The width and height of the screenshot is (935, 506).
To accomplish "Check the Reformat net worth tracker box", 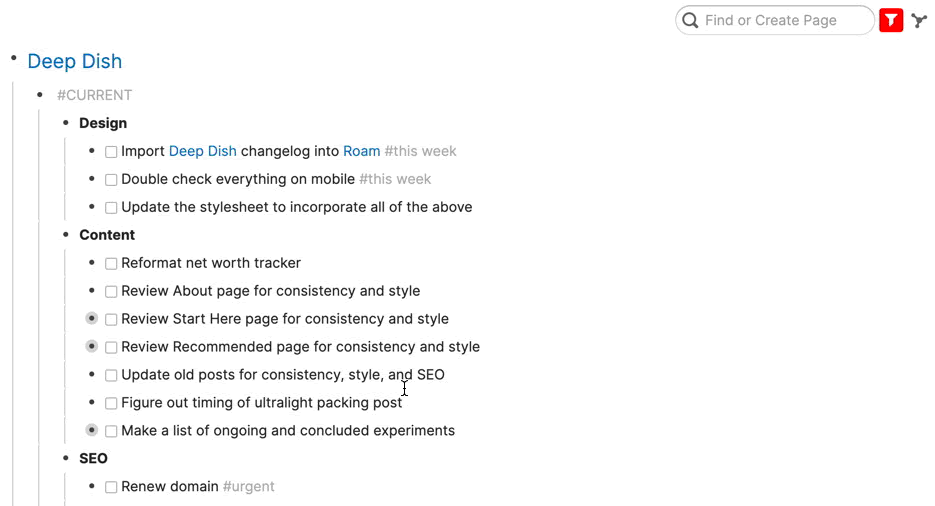I will [111, 264].
